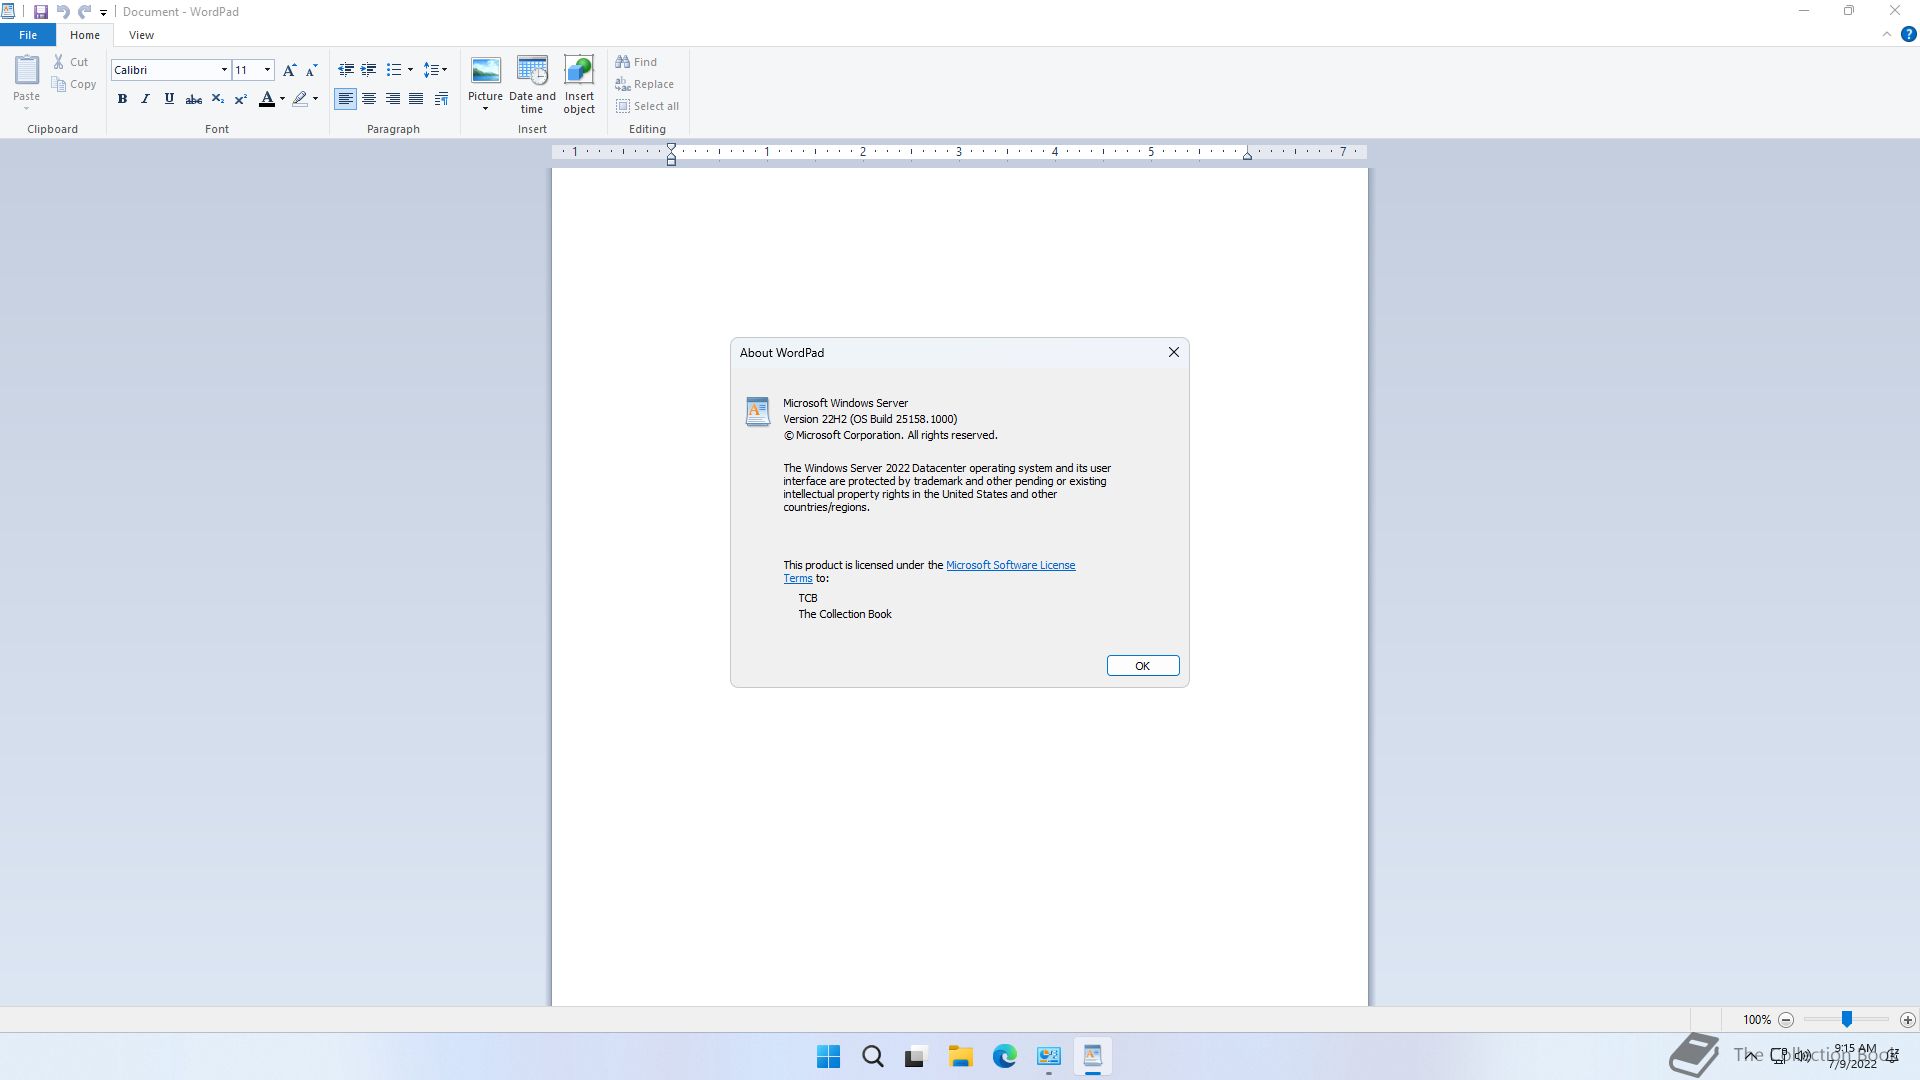Toggle Subscript formatting
Screen dimensions: 1920x1080
(x=217, y=99)
